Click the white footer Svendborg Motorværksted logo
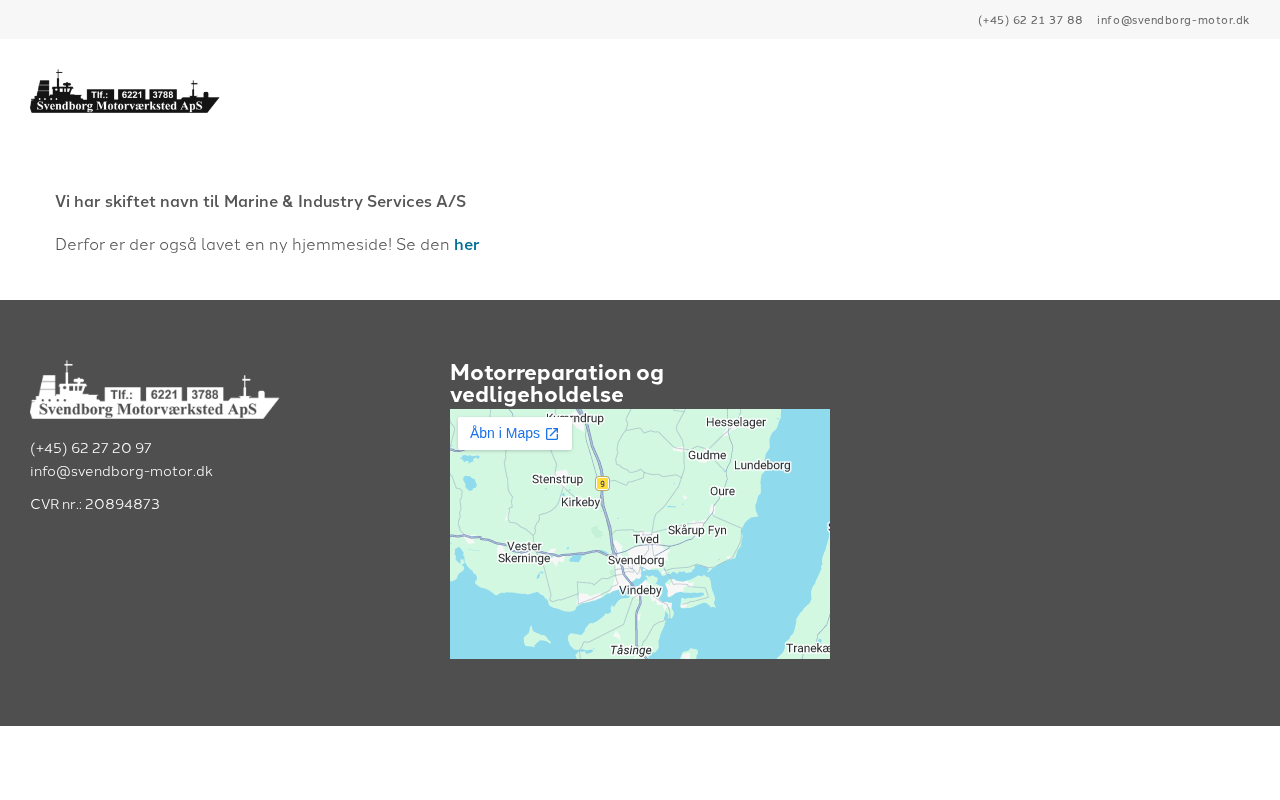 coord(155,389)
